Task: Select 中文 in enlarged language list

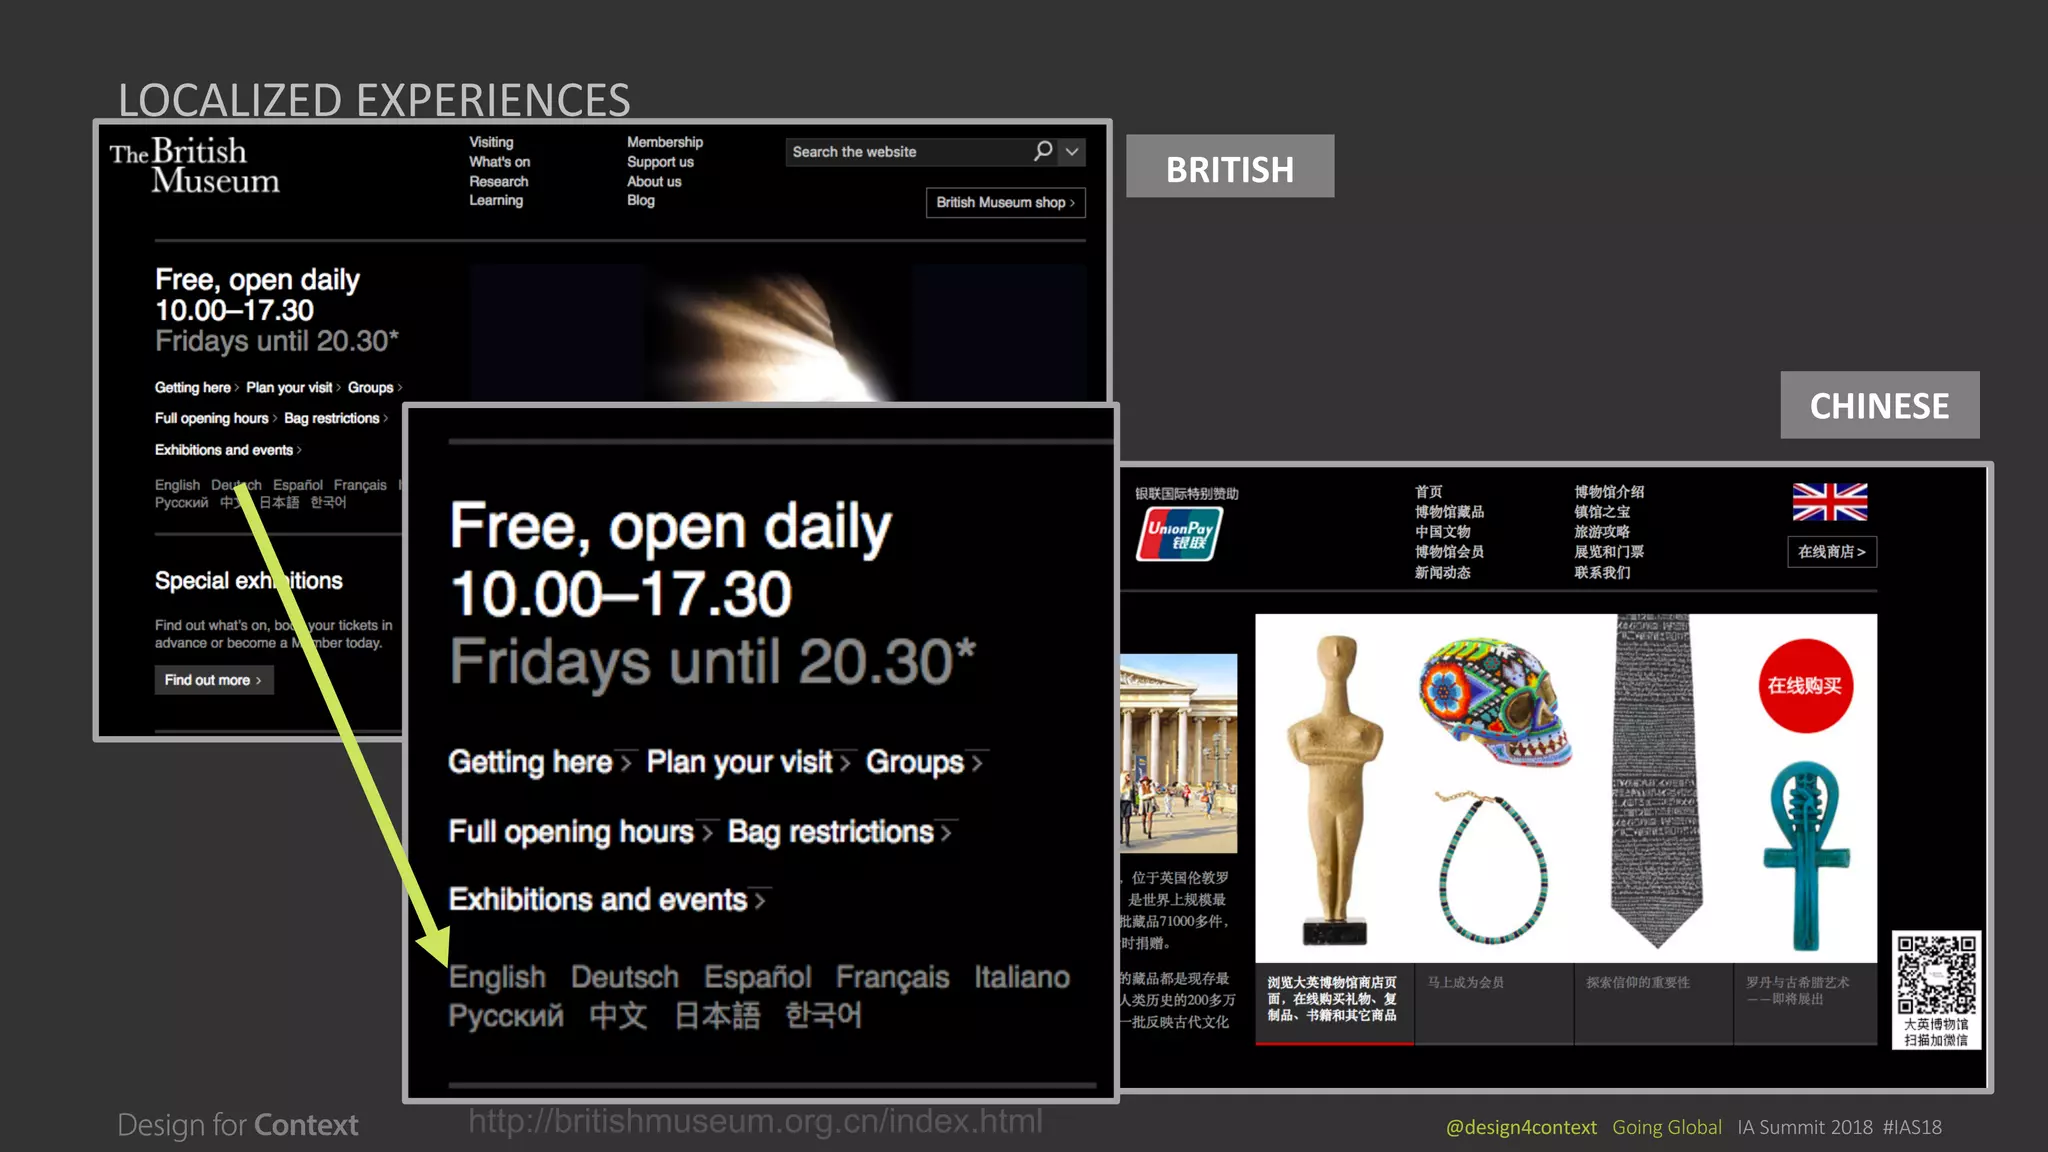Action: click(618, 1016)
